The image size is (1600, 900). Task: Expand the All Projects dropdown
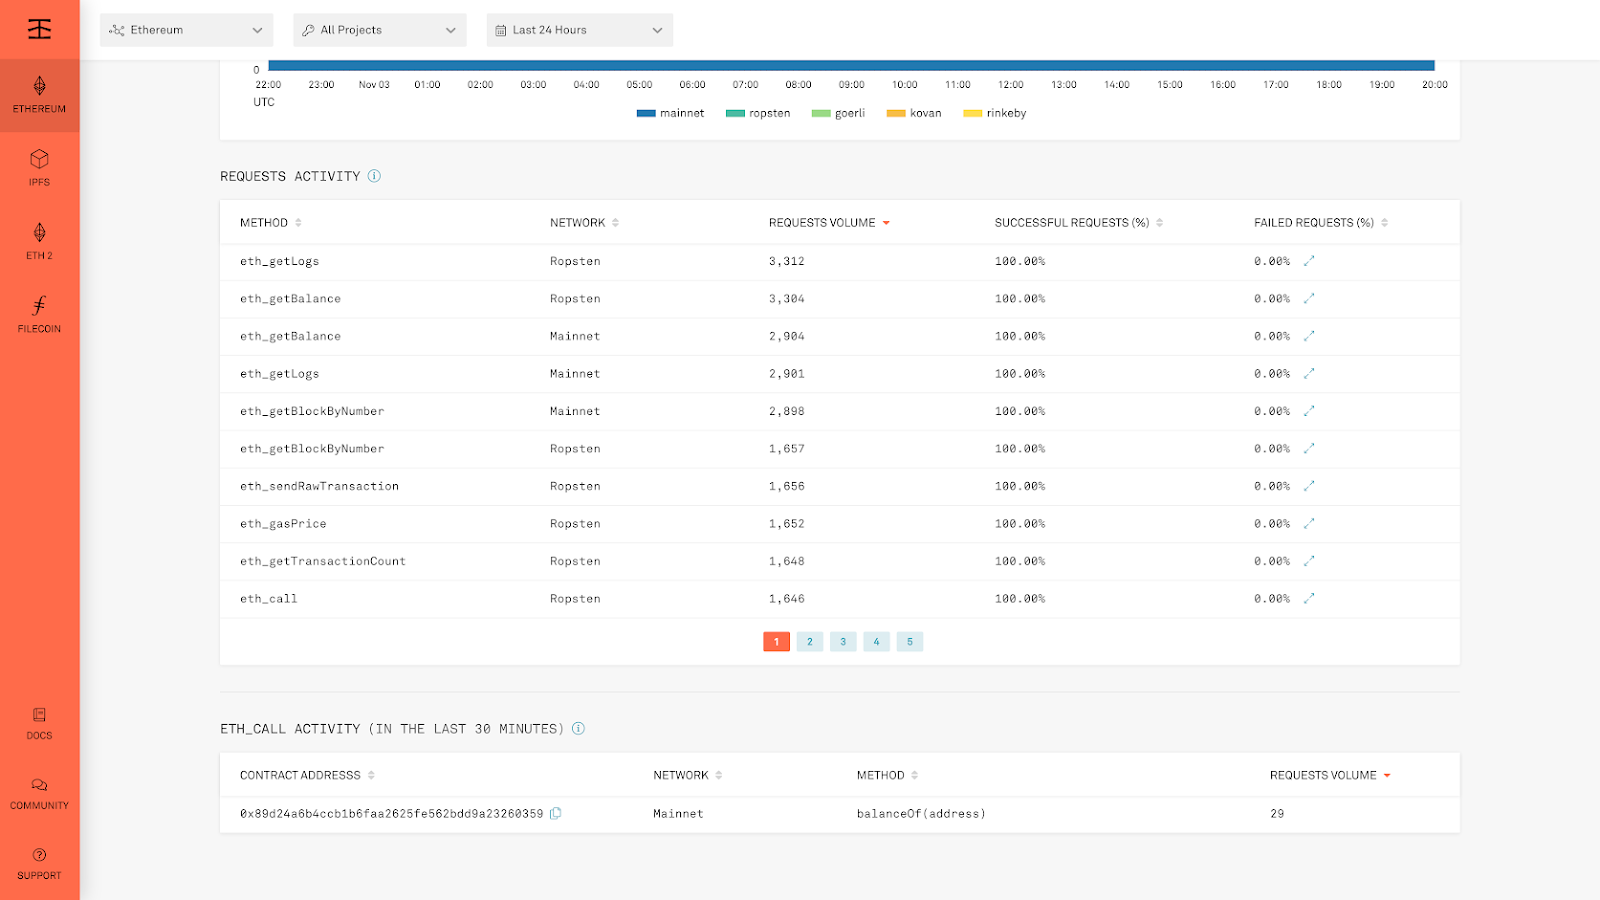coord(380,30)
